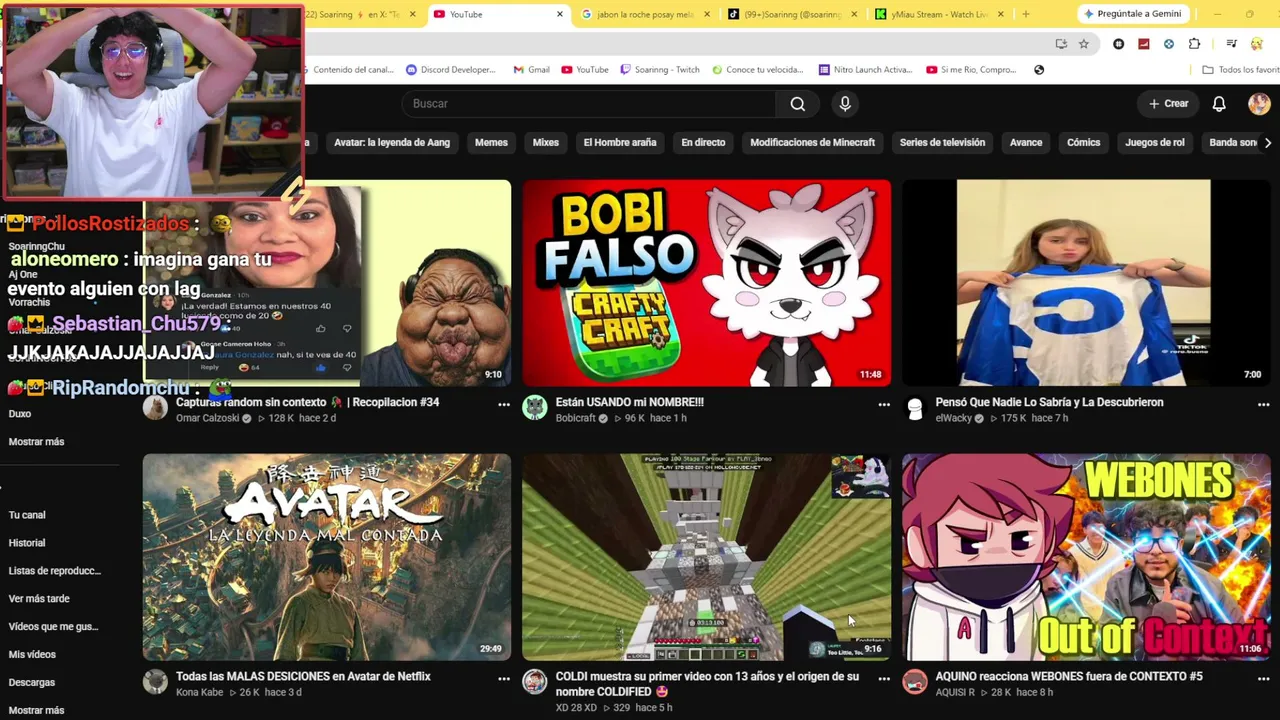
Task: Click the Kona Kabe channel avatar
Action: (155, 682)
